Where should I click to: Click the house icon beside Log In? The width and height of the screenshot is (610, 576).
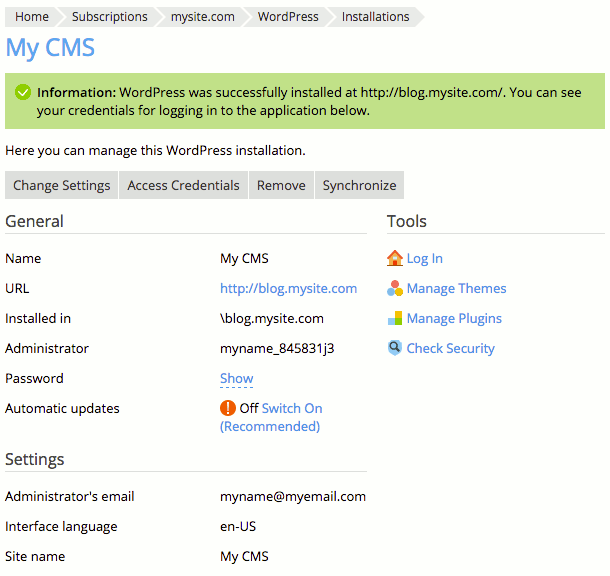pos(395,258)
